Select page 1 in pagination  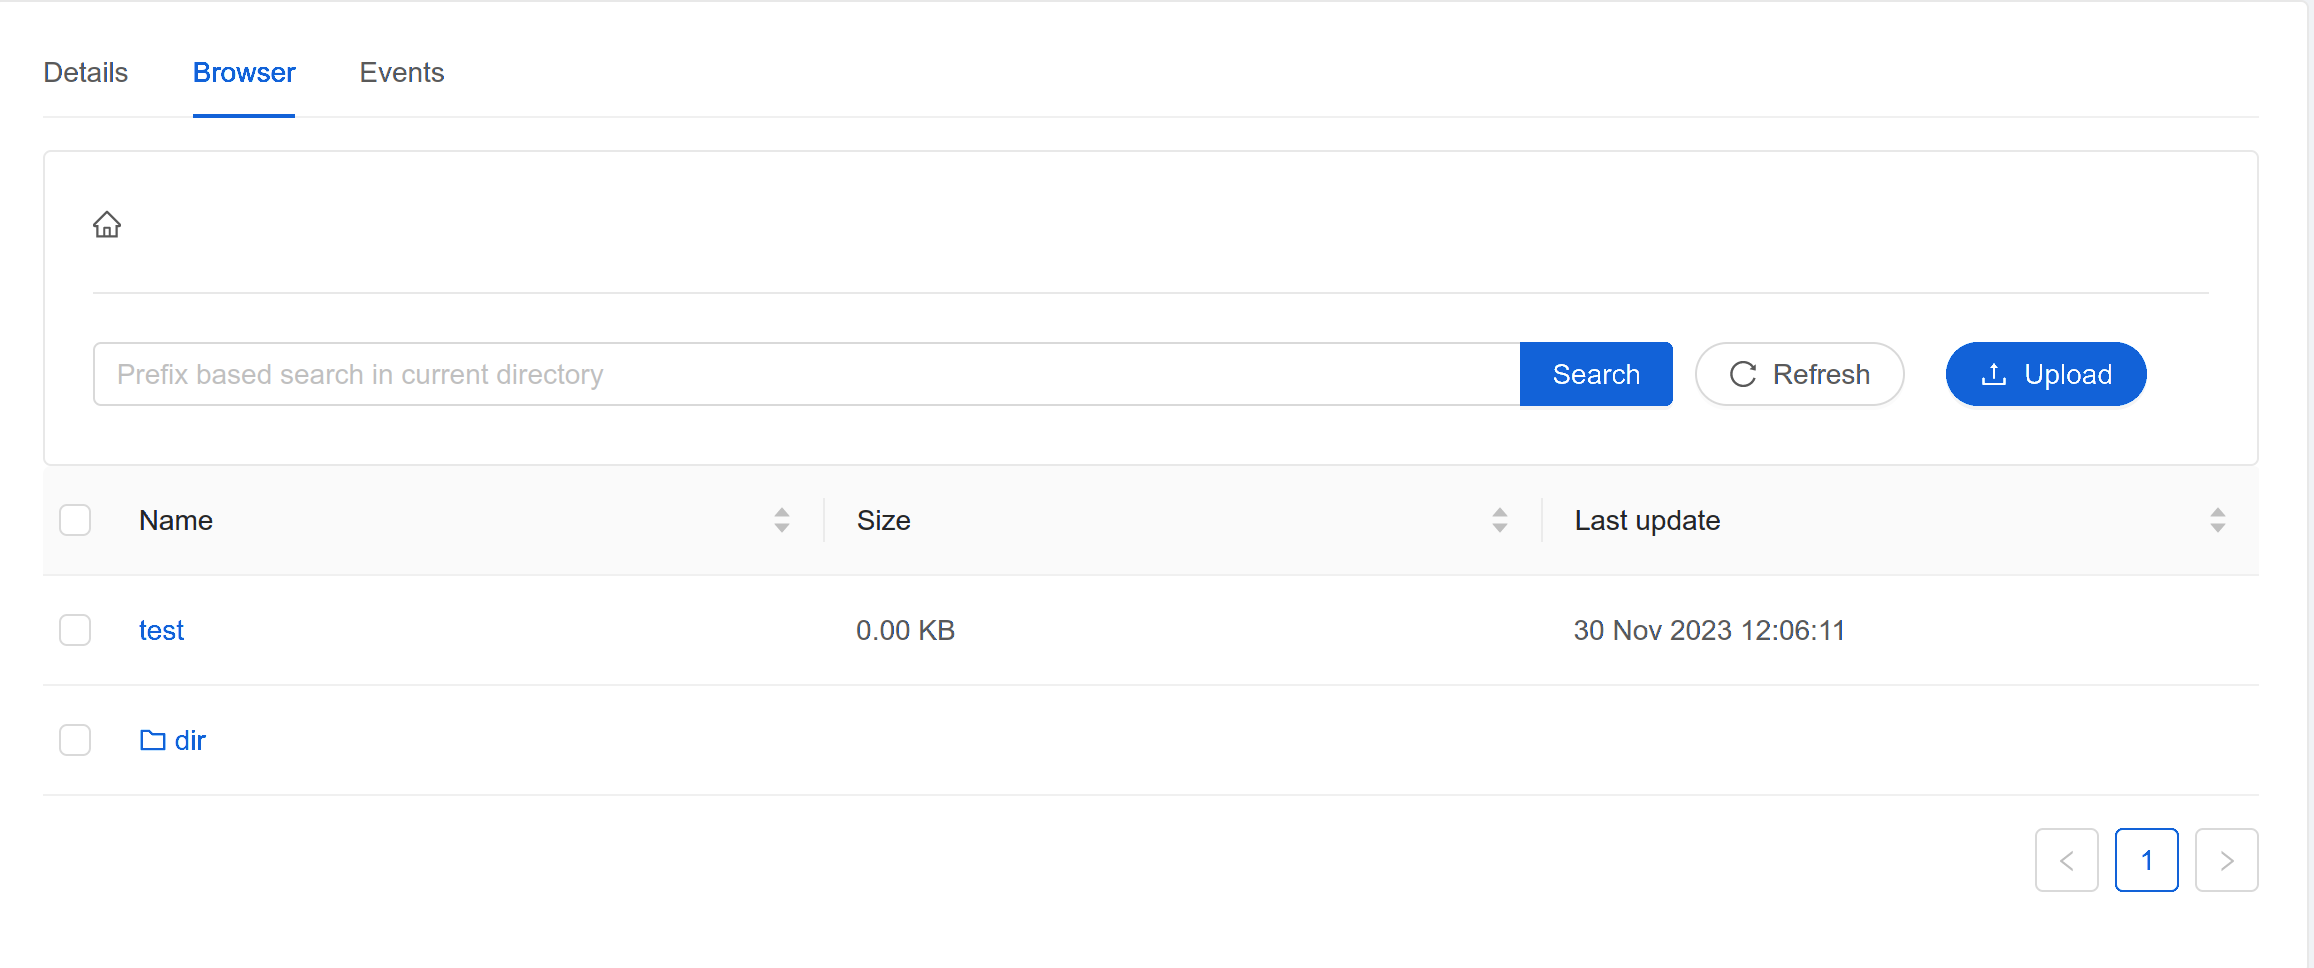[2146, 860]
